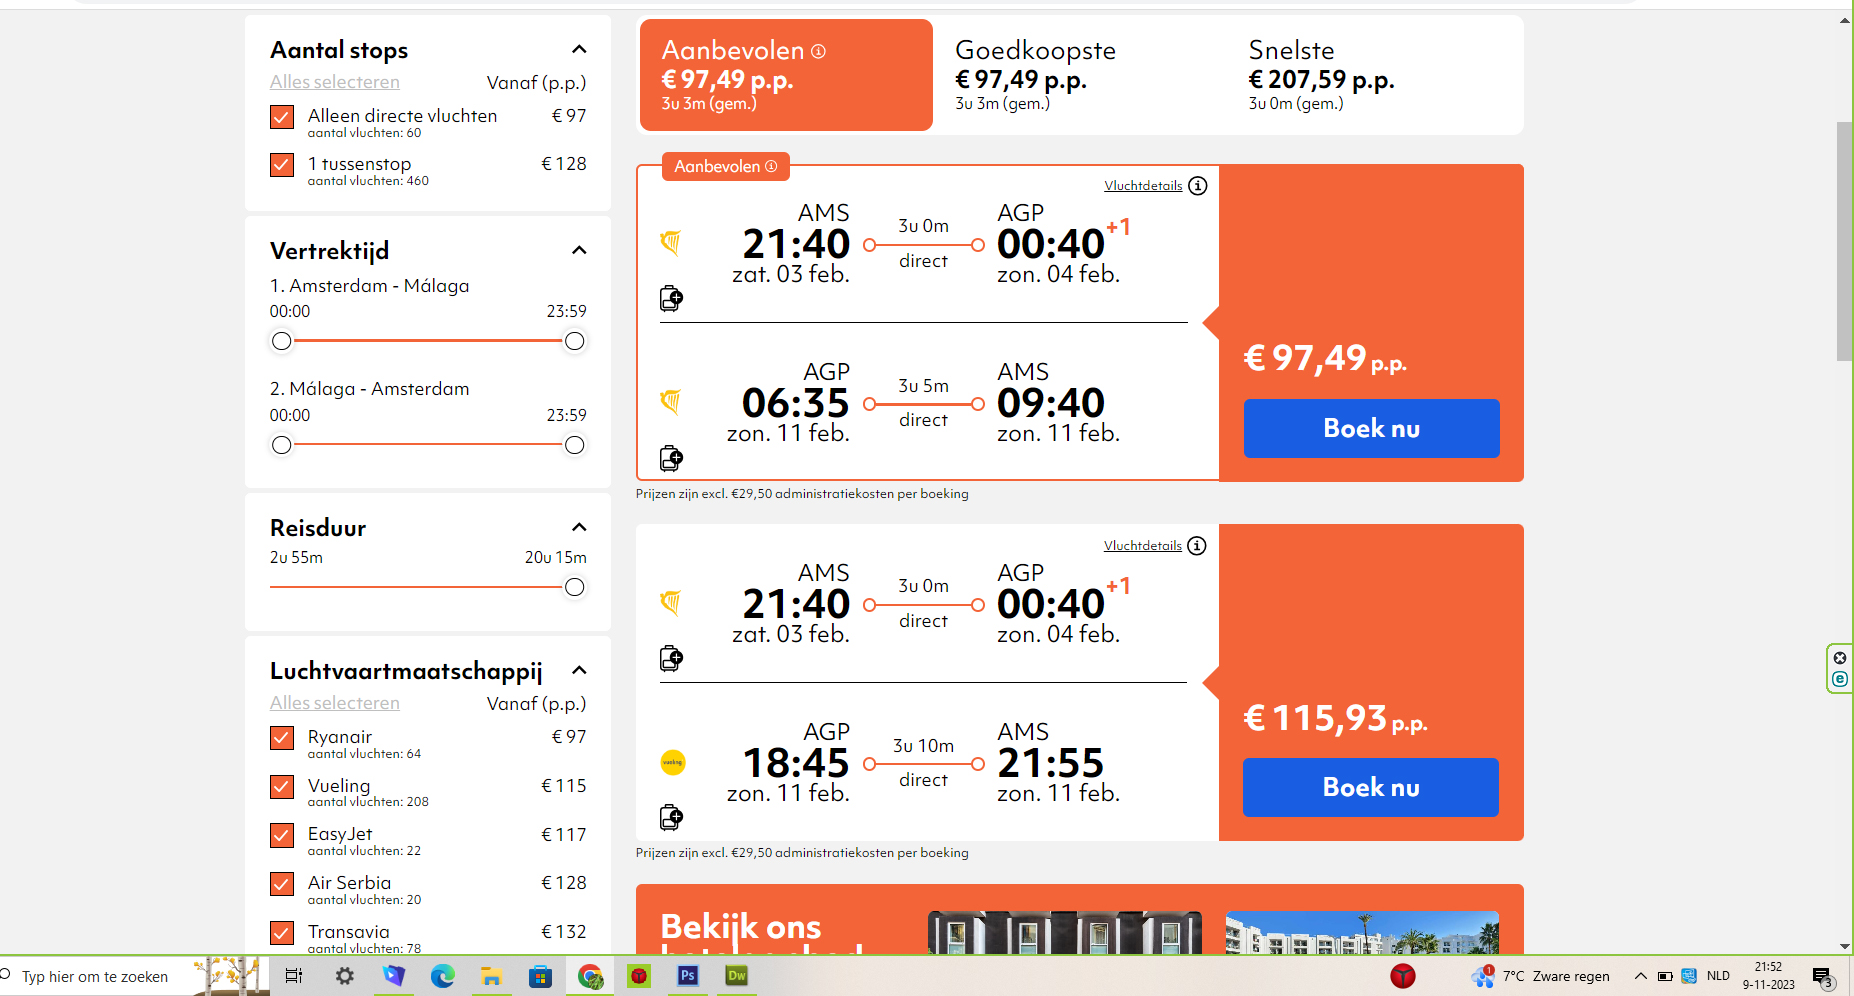Collapse the Luchtvaartmaatschappij section
1854x996 pixels.
tap(579, 671)
